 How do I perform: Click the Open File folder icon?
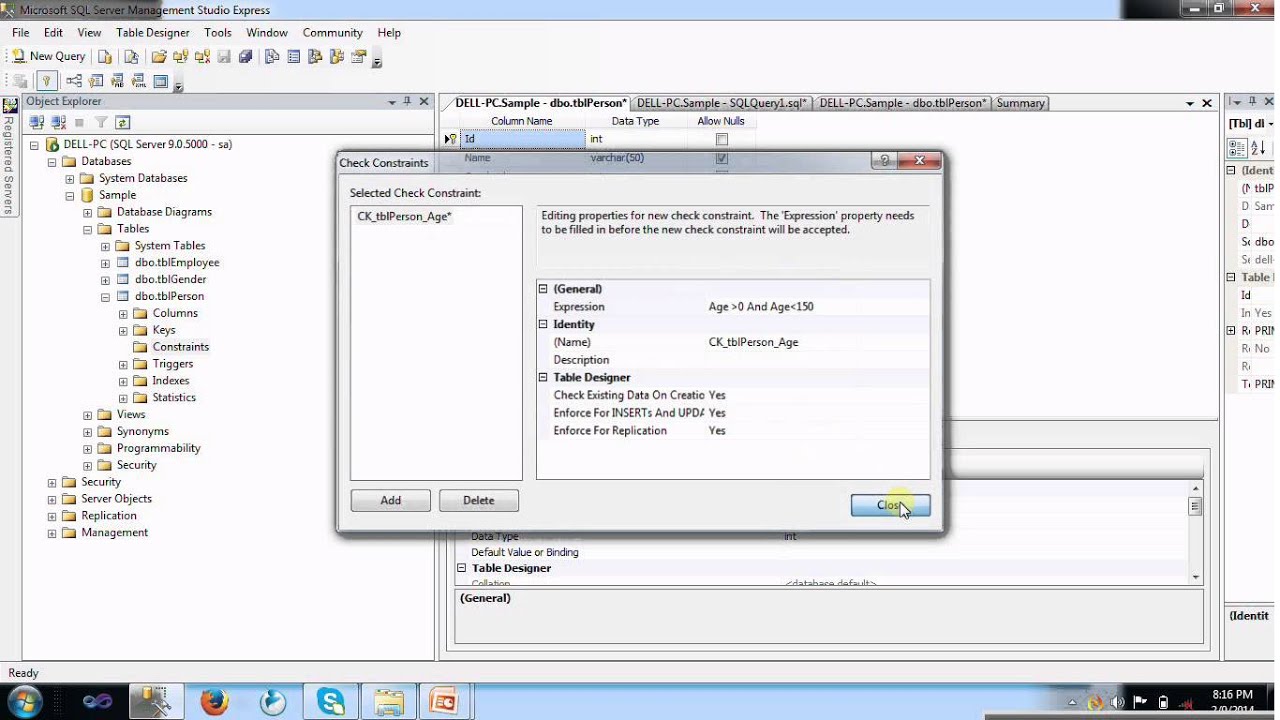coord(159,56)
